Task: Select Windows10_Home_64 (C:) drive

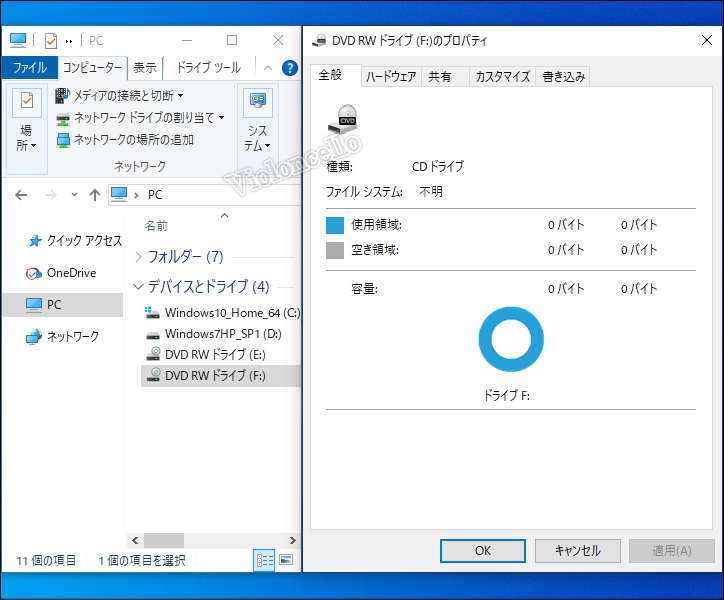Action: click(222, 313)
